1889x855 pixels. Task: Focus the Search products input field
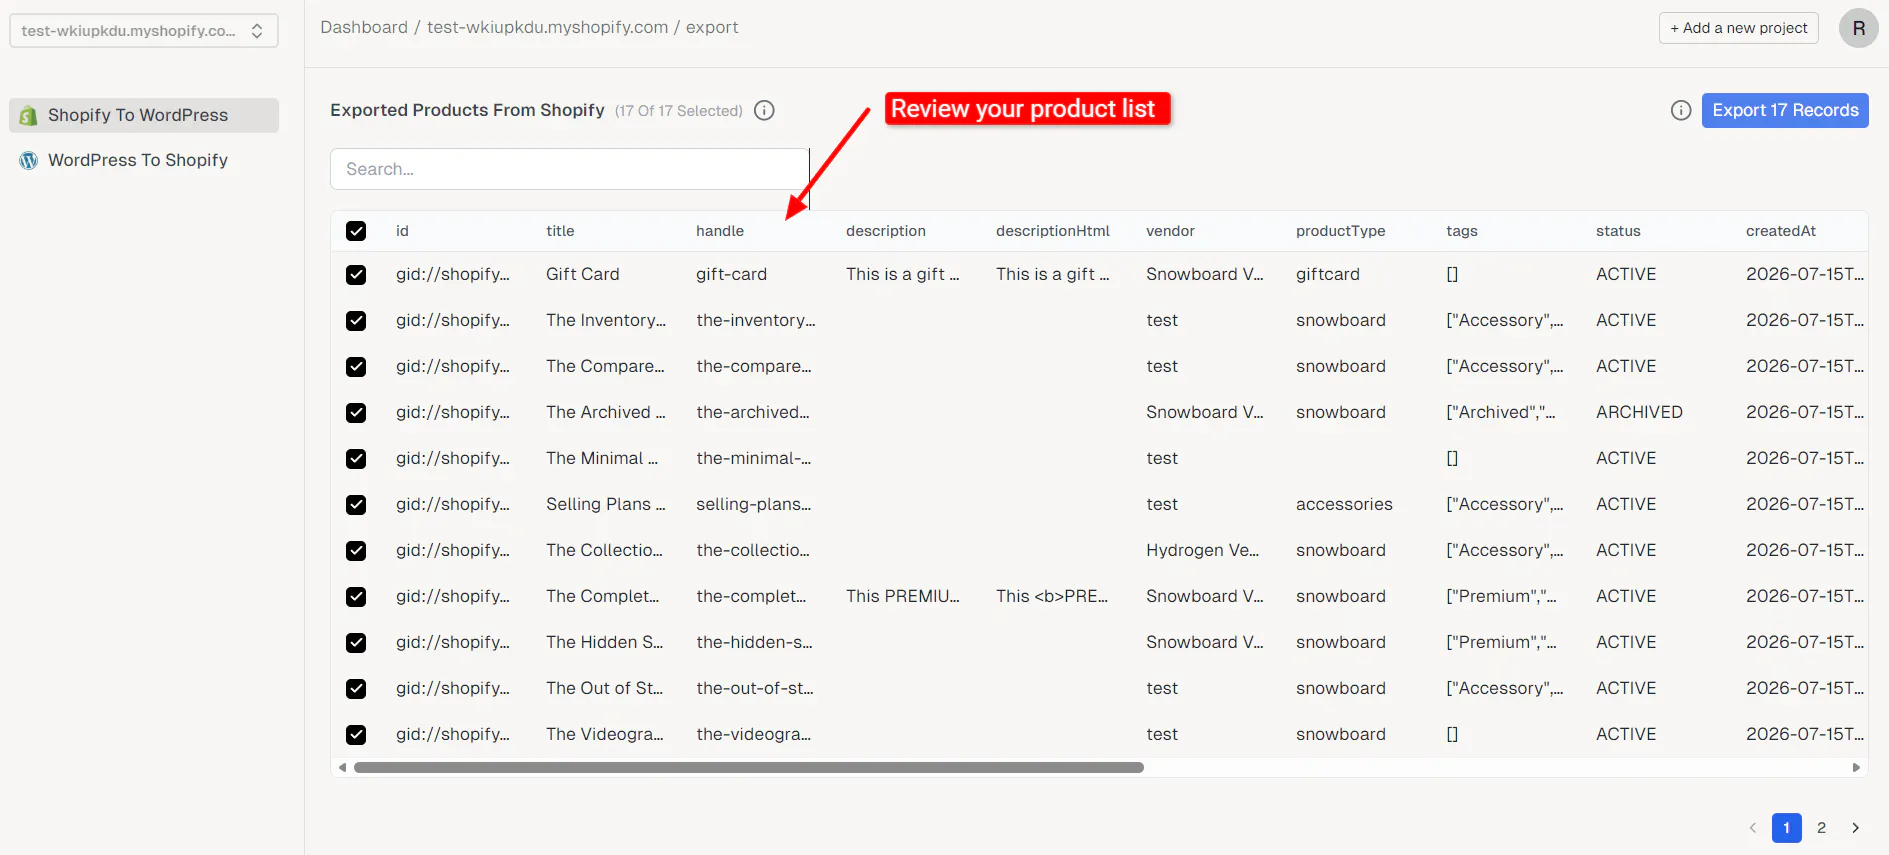(x=569, y=169)
